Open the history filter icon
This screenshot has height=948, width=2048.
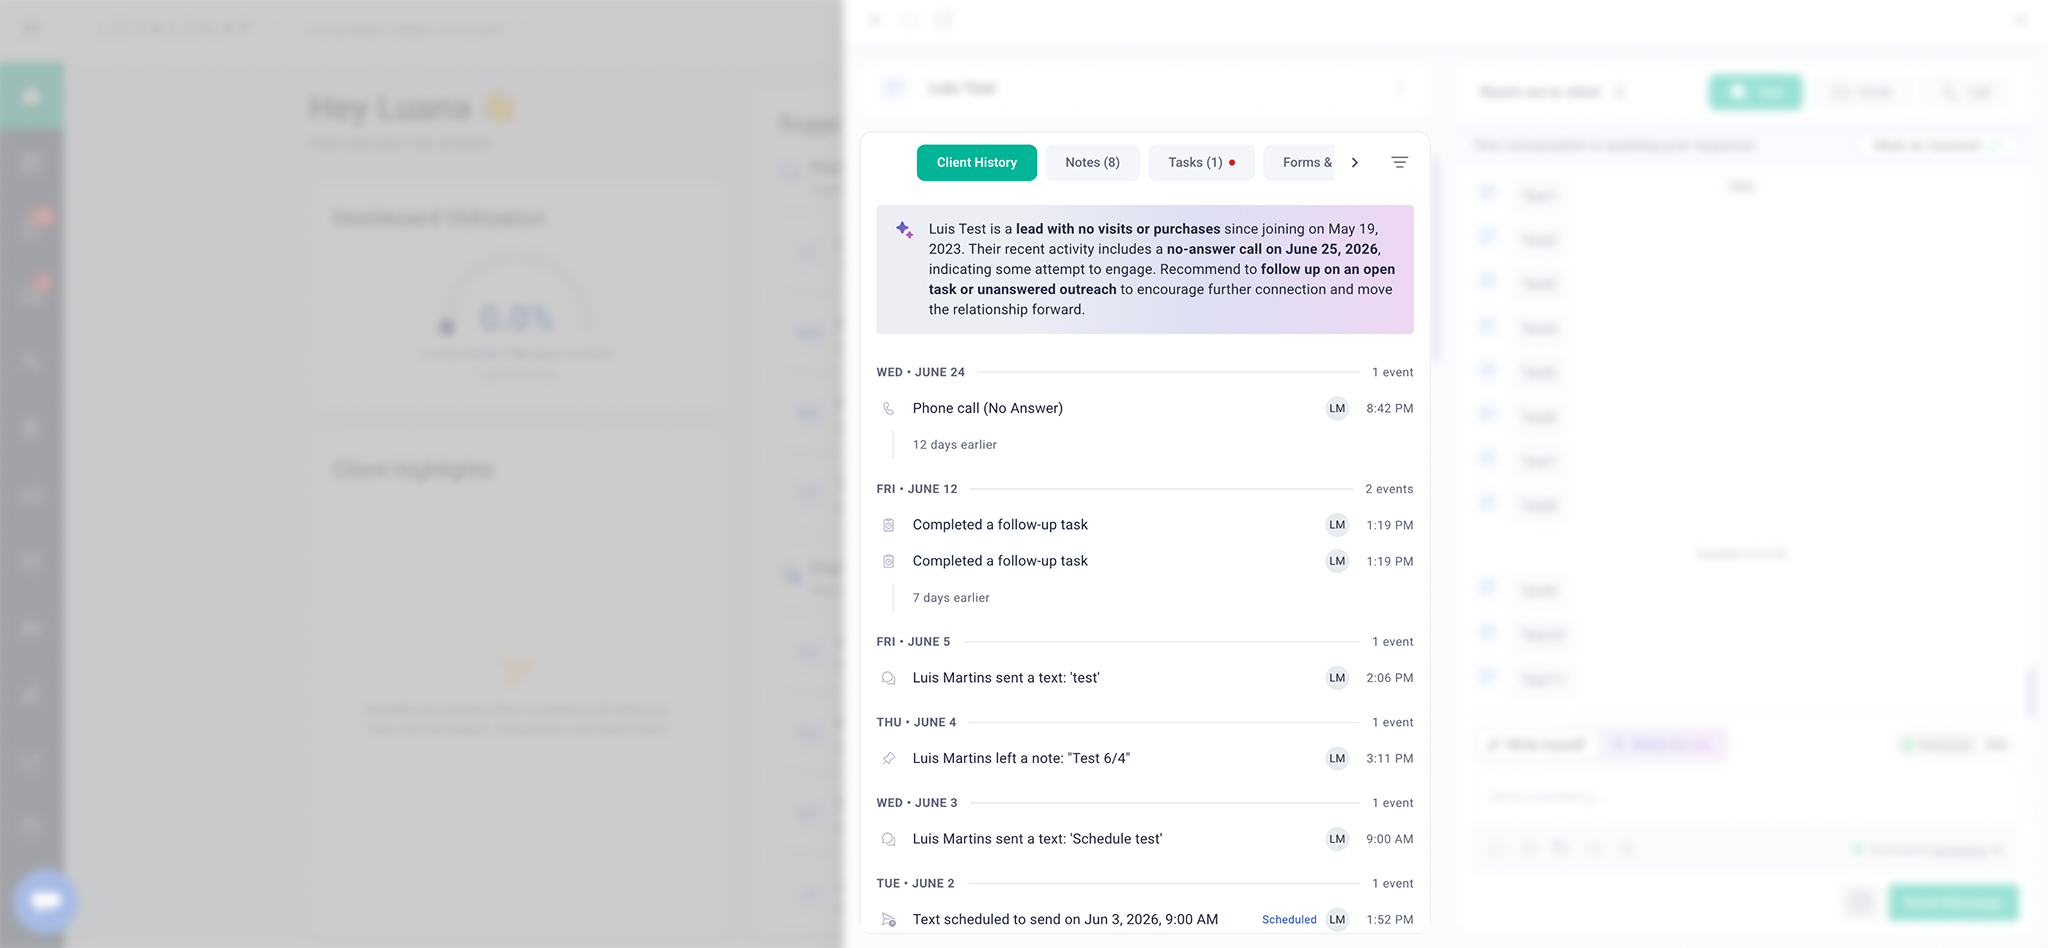coord(1400,162)
